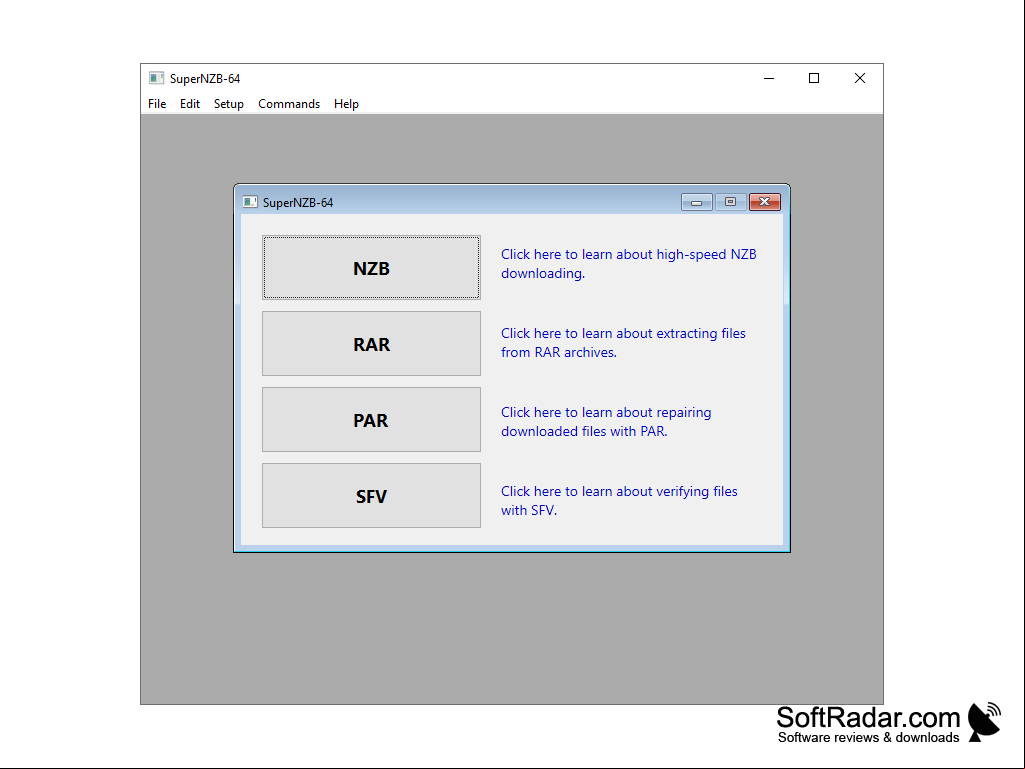
Task: Close the inner SuperNZB-64 child window
Action: 765,202
